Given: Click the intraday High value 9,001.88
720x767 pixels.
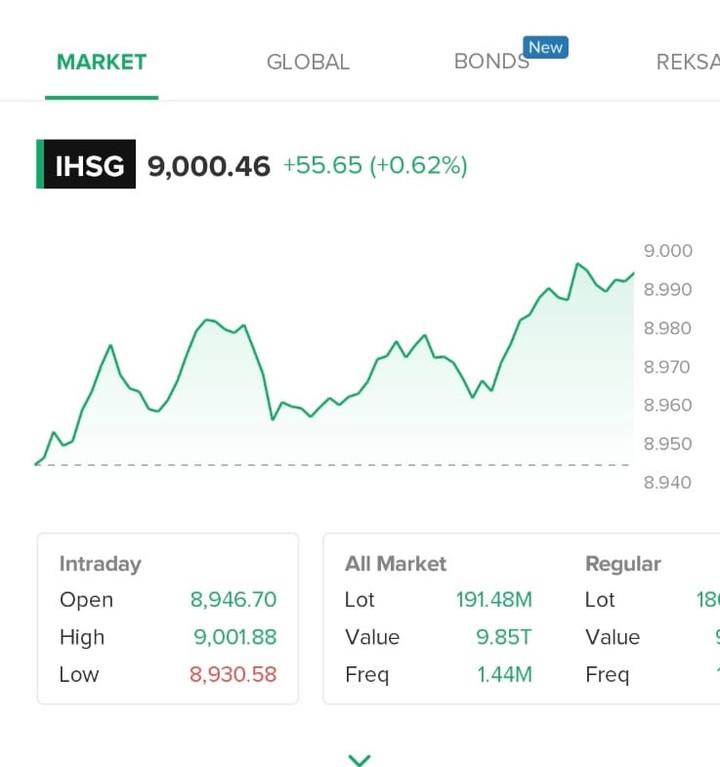Looking at the screenshot, I should 235,637.
